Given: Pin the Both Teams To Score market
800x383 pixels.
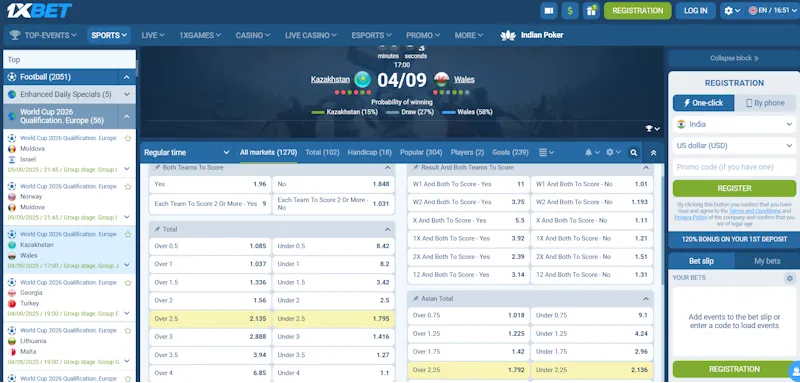Looking at the screenshot, I should 157,168.
